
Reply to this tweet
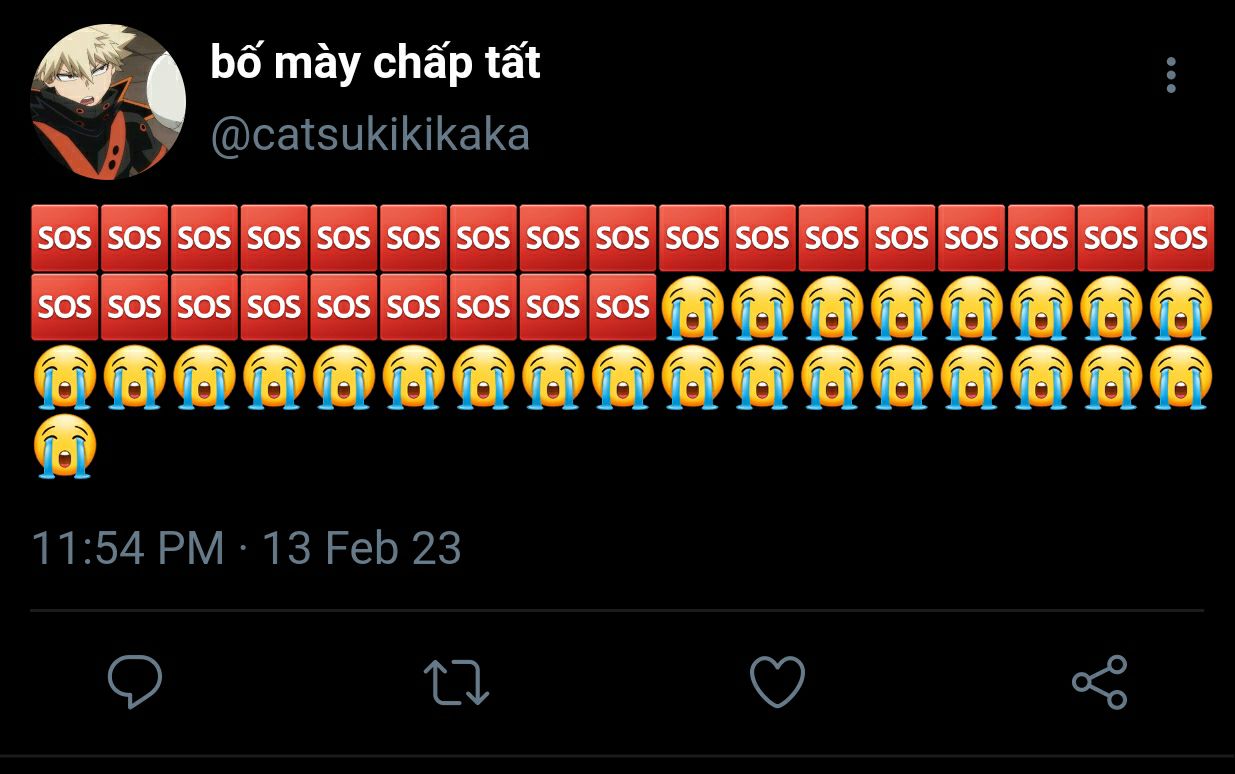pos(135,682)
